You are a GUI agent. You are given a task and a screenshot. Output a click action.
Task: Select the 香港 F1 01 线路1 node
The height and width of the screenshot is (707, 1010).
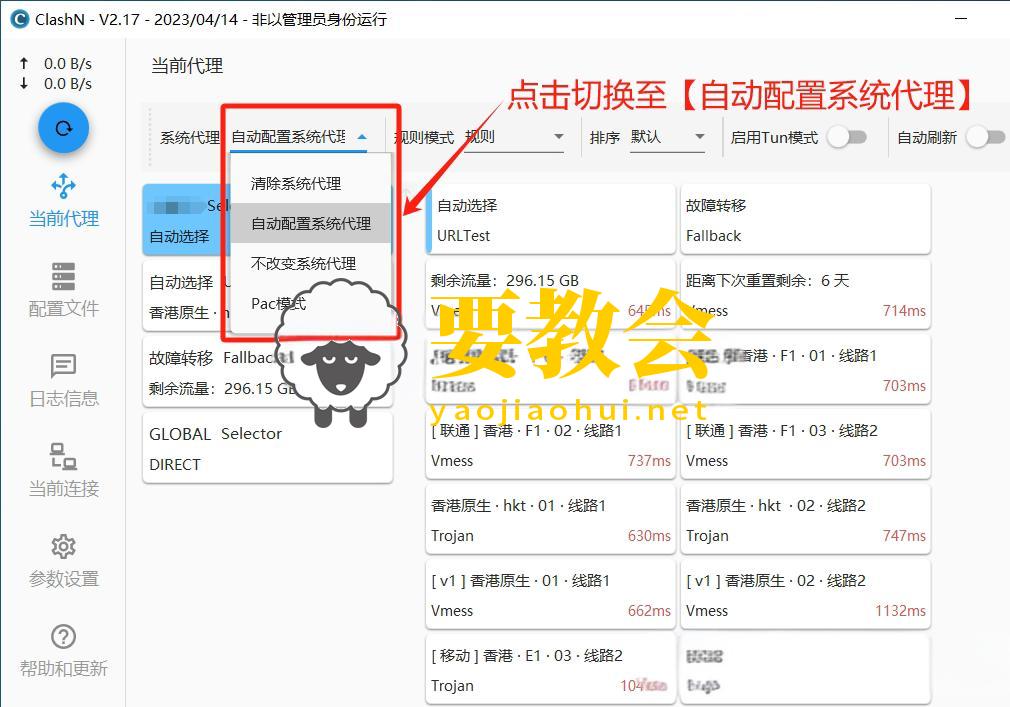pyautogui.click(x=805, y=370)
